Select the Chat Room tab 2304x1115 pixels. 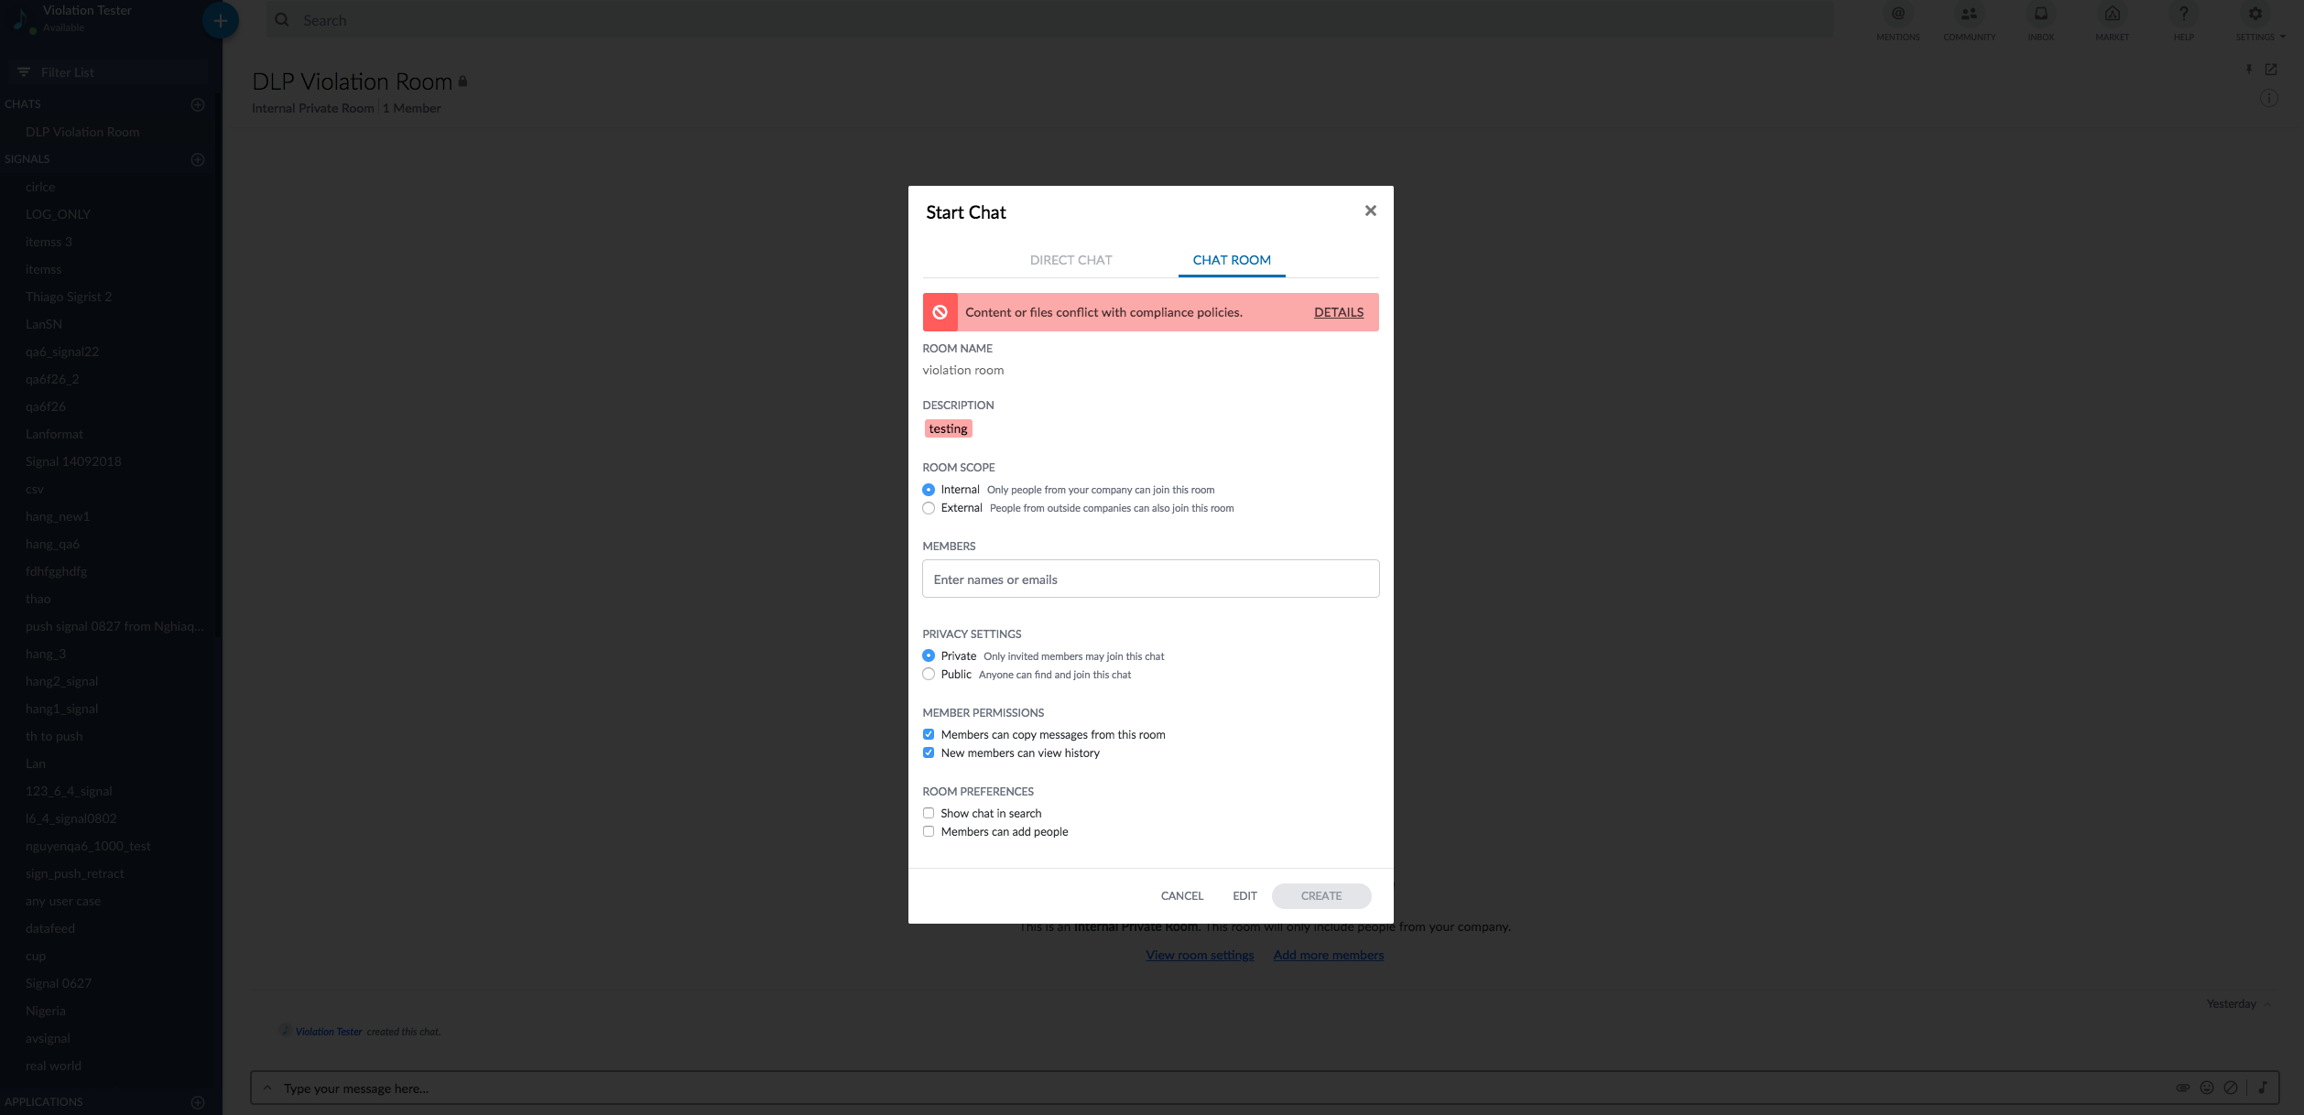[1231, 260]
